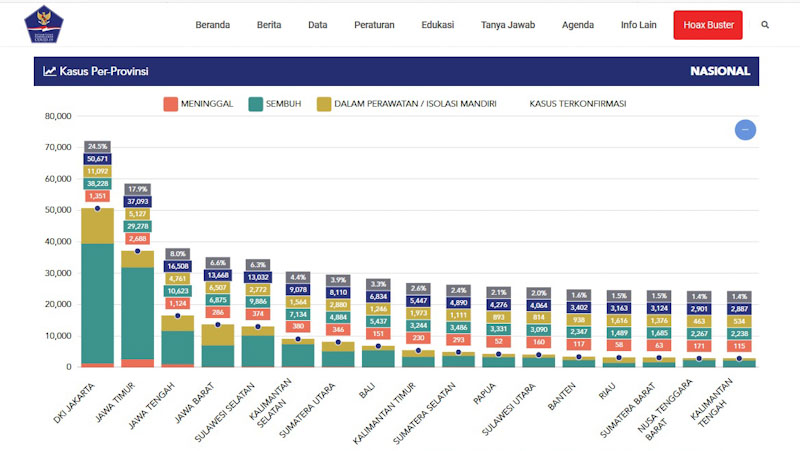Click the Jawa Timur confirmed-cases marker dot

(x=138, y=251)
